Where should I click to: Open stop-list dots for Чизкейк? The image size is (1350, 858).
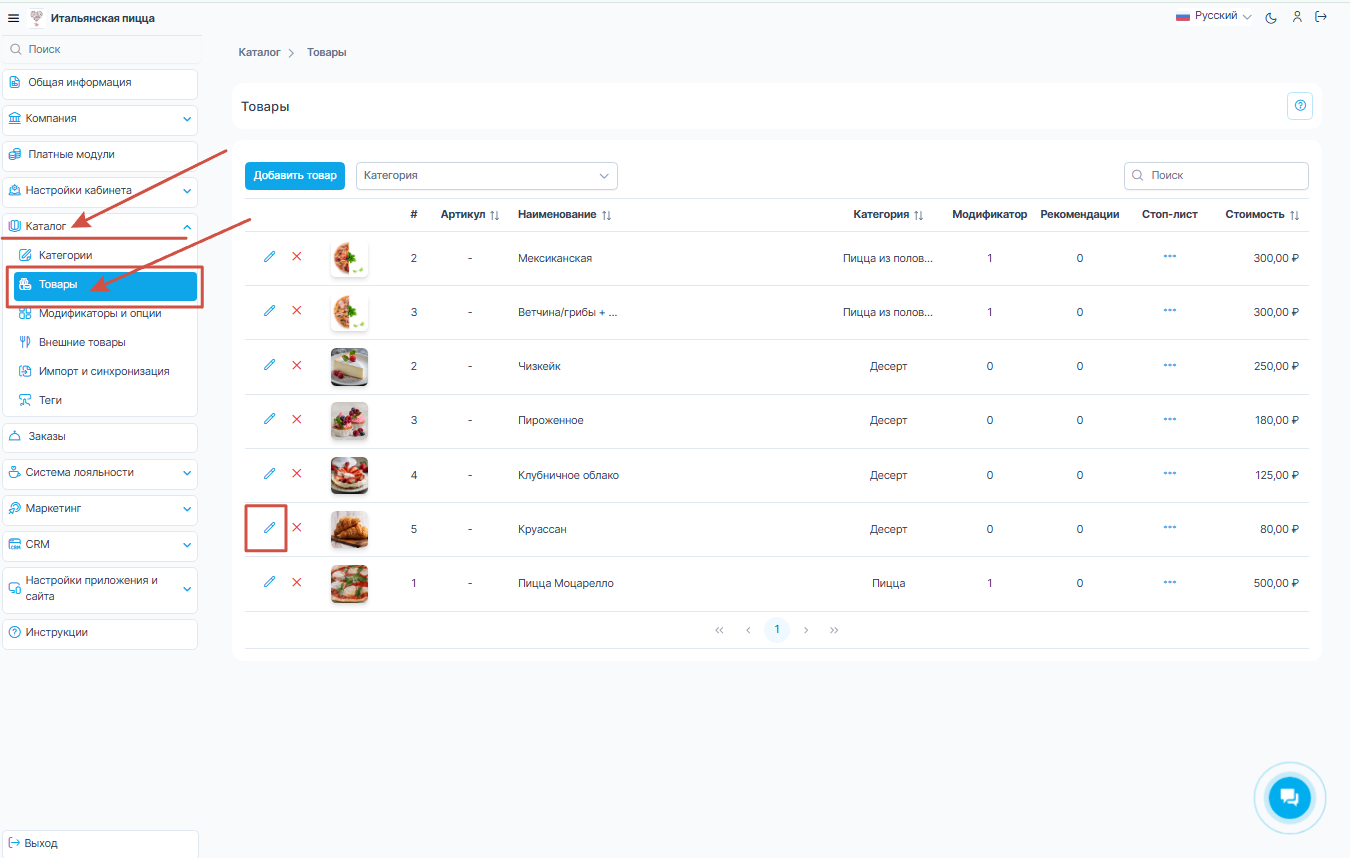(1170, 364)
